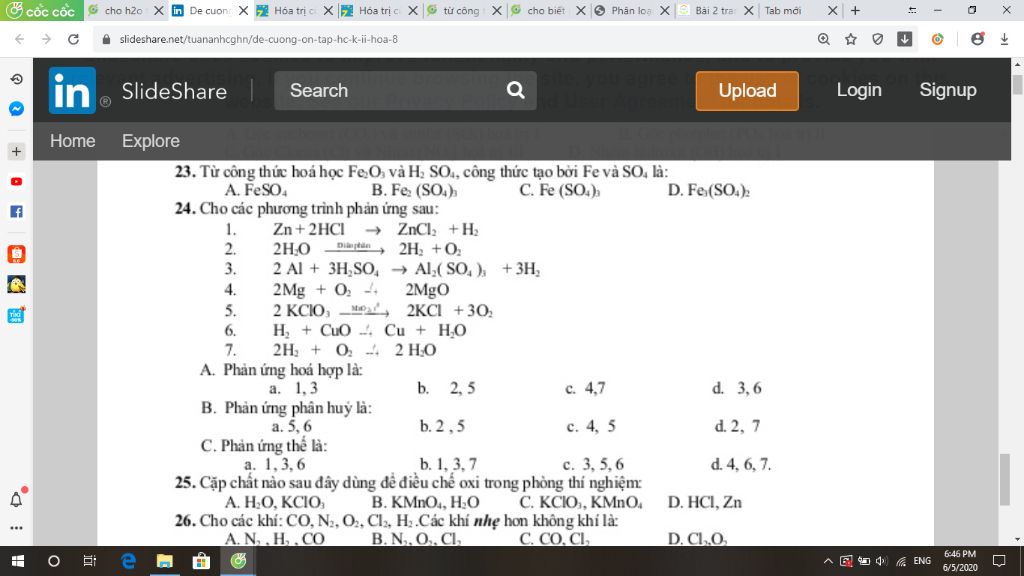Screen dimensions: 1024x576
Task: Launch Microsoft Edge from taskbar
Action: [128, 561]
